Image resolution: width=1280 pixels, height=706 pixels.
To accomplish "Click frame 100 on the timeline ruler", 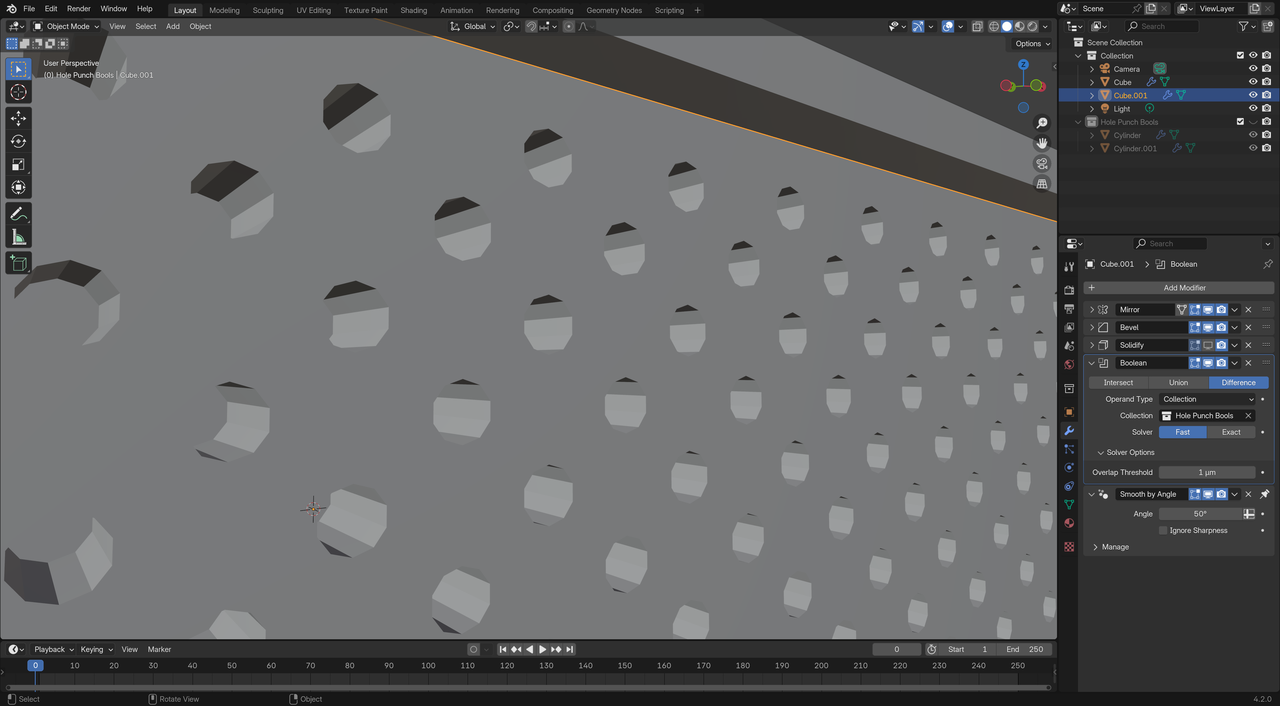I will click(x=428, y=666).
